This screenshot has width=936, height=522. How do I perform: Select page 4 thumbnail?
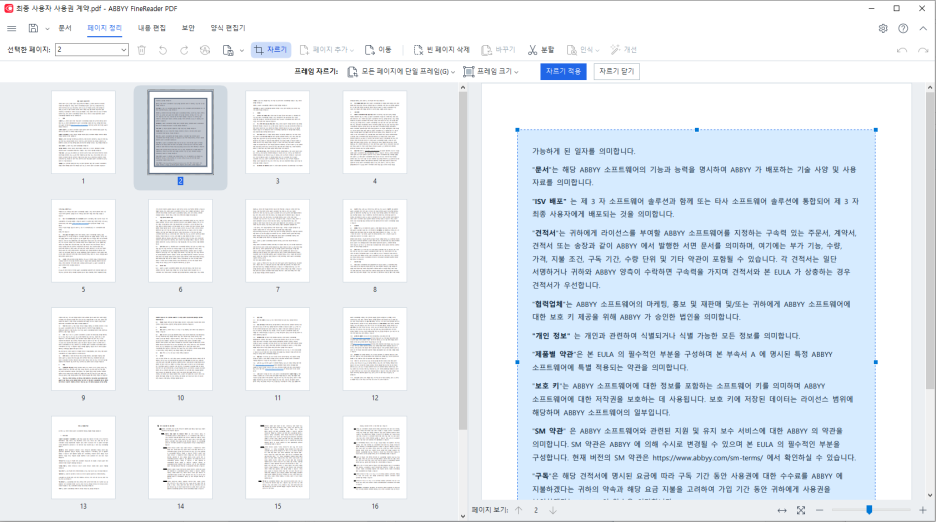click(375, 132)
